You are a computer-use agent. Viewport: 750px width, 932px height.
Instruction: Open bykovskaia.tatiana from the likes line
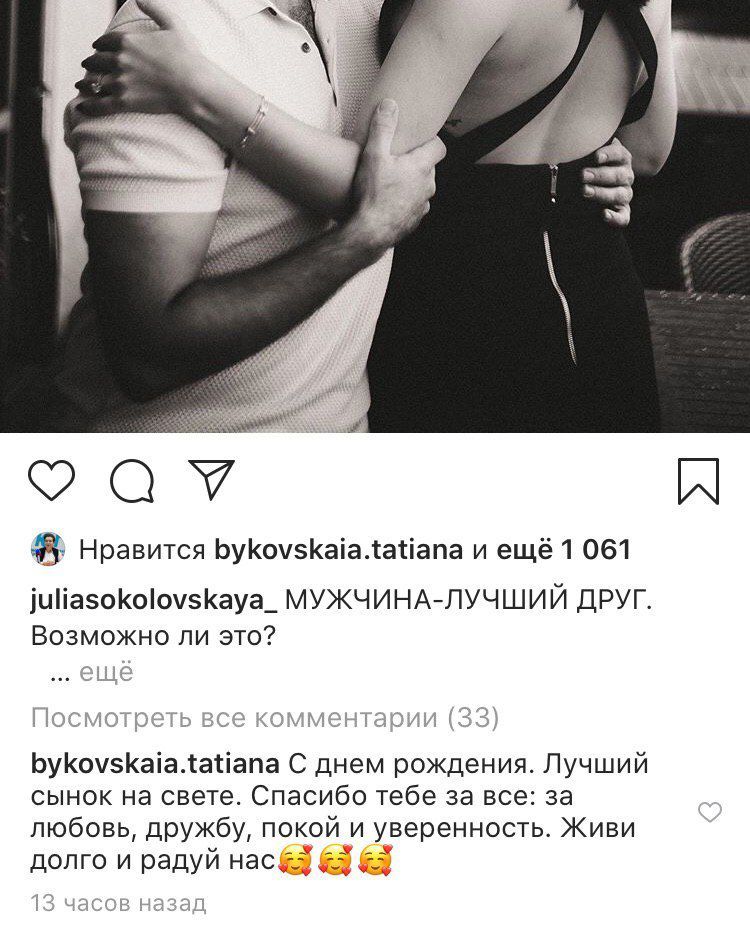(x=338, y=549)
